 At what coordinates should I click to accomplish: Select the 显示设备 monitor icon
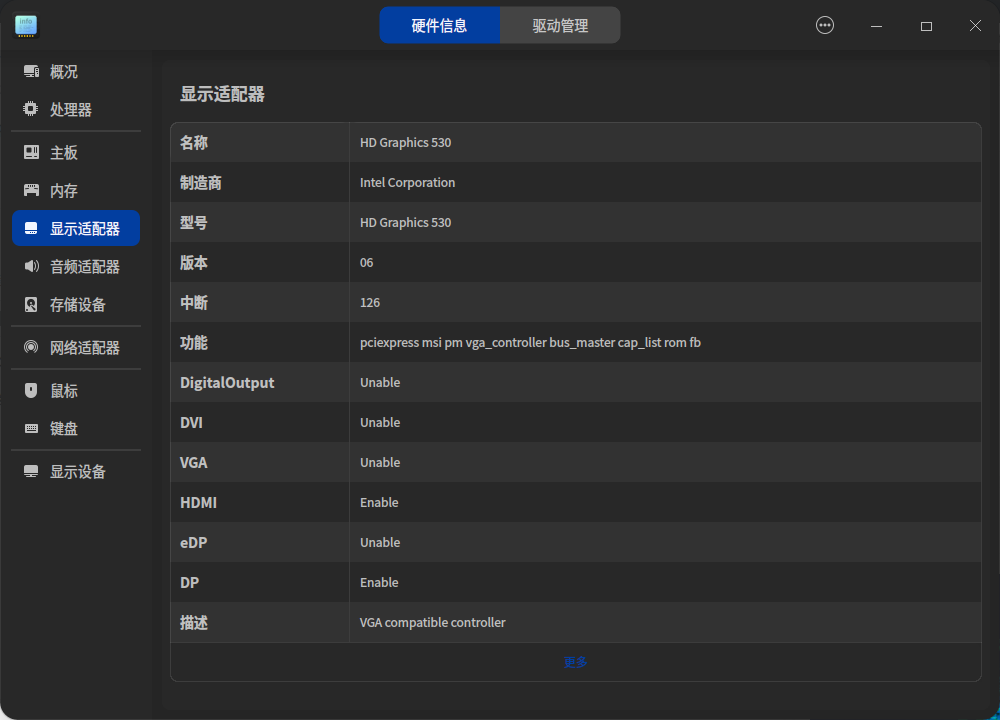pyautogui.click(x=31, y=471)
